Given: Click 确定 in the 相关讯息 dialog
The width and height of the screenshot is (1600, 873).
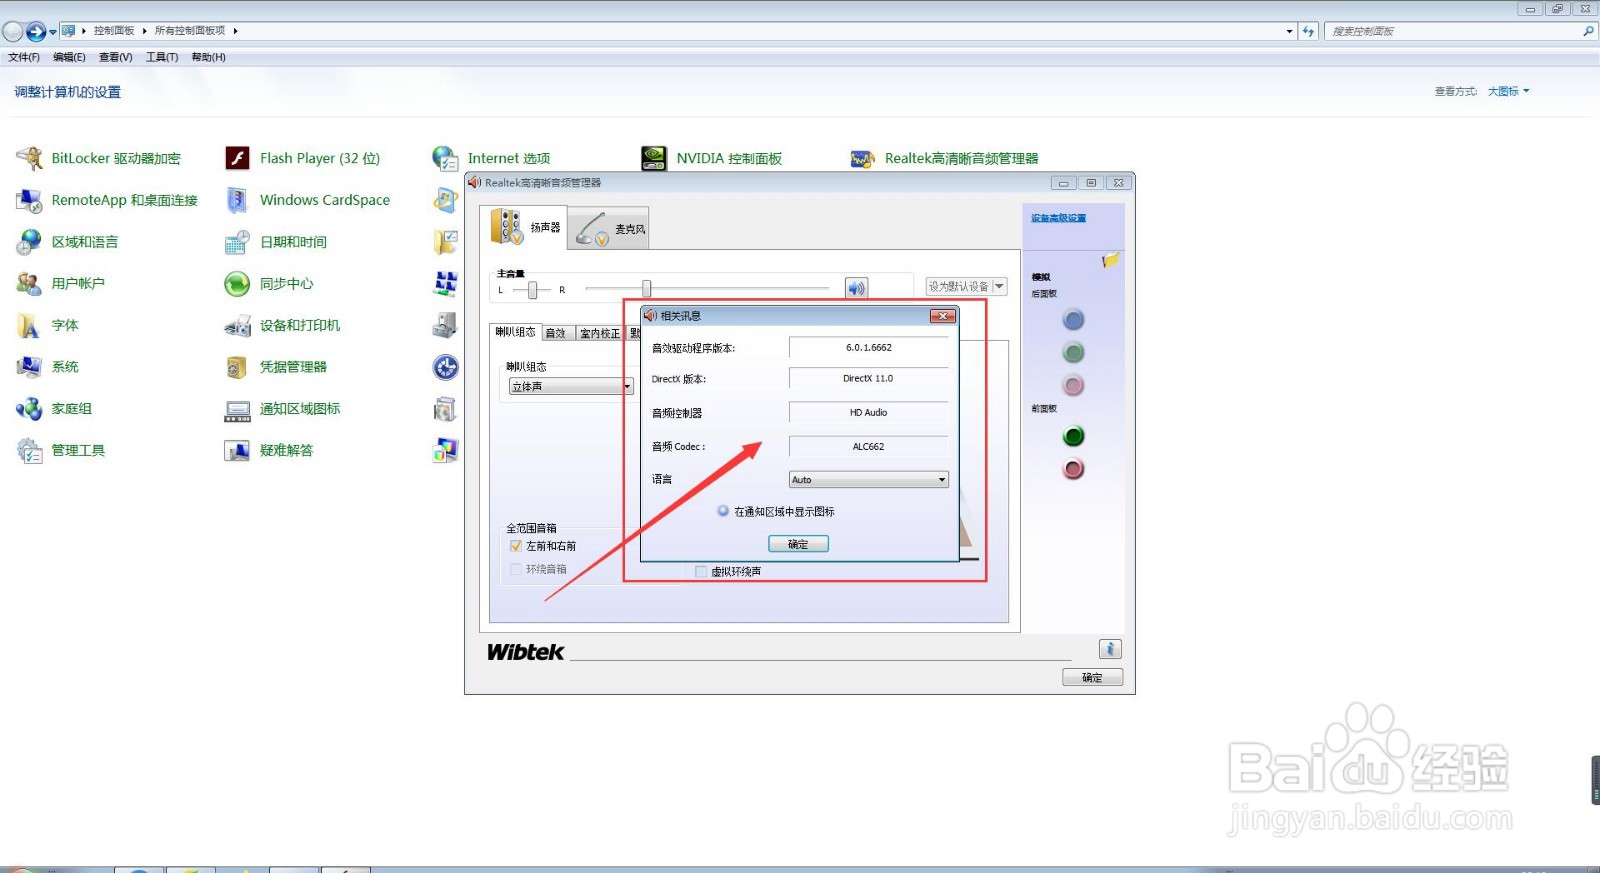Looking at the screenshot, I should coord(798,544).
